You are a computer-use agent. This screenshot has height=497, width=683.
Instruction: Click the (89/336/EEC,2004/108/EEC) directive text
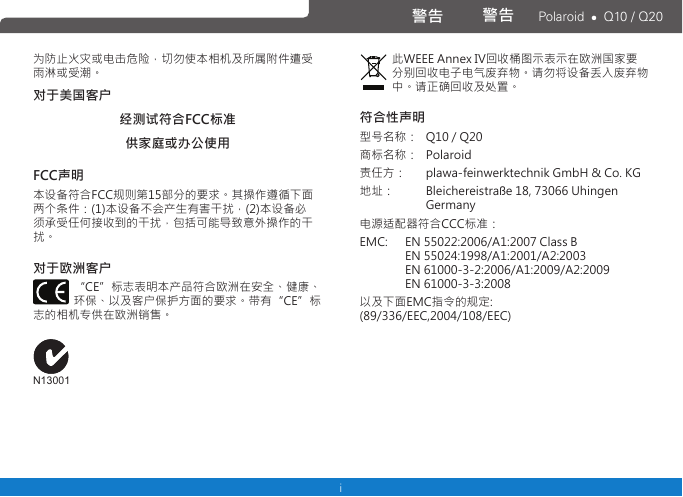pyautogui.click(x=435, y=316)
